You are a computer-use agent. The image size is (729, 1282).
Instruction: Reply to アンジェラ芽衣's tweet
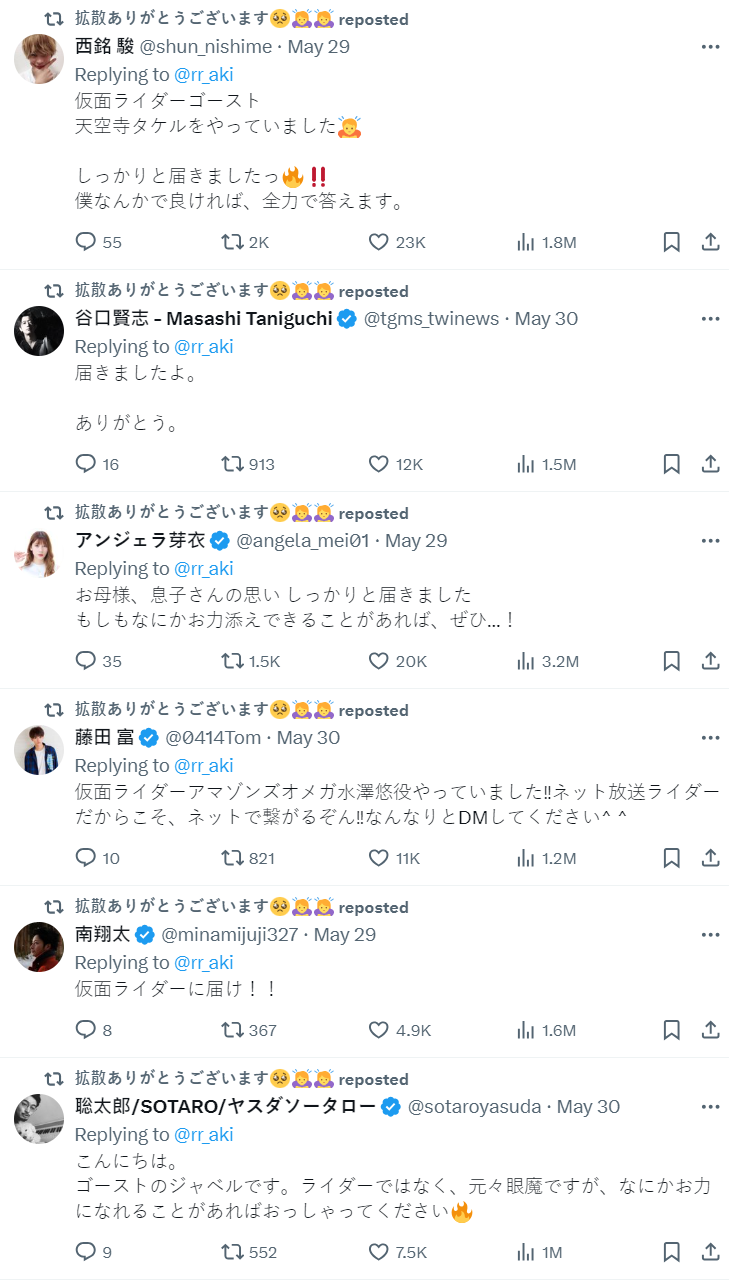[x=86, y=661]
